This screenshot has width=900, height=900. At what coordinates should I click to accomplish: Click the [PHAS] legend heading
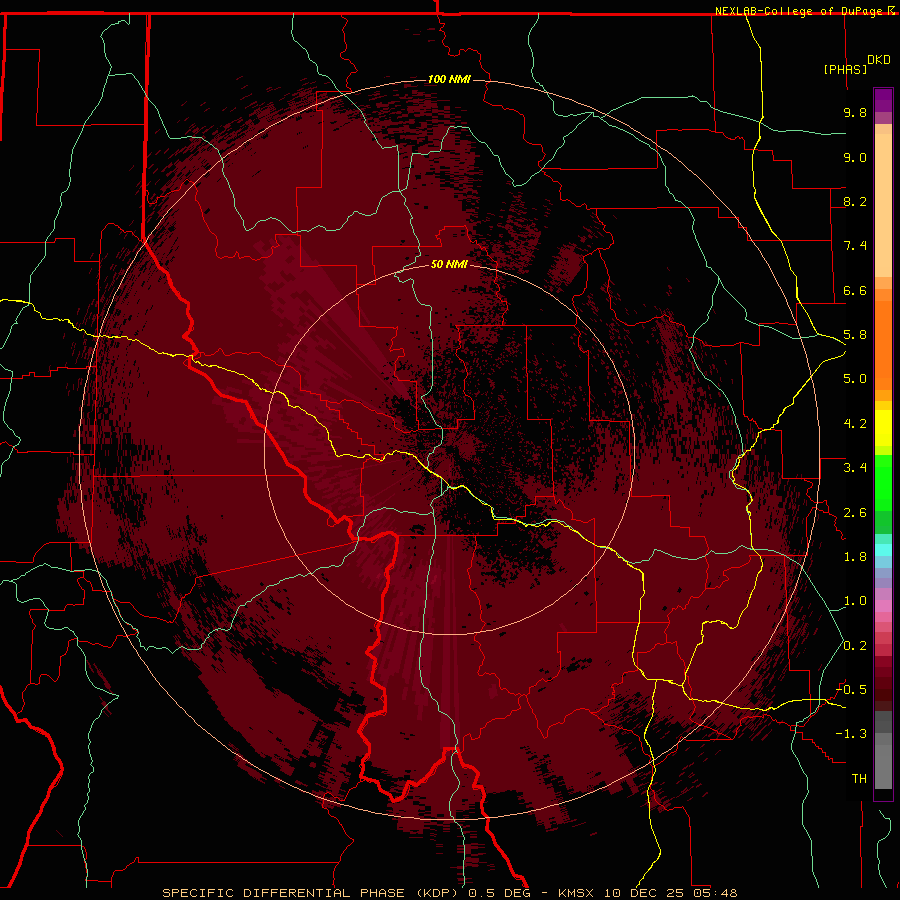[845, 69]
